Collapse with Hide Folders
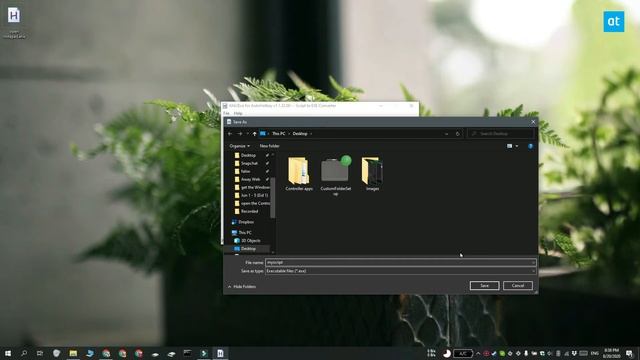 [242, 287]
